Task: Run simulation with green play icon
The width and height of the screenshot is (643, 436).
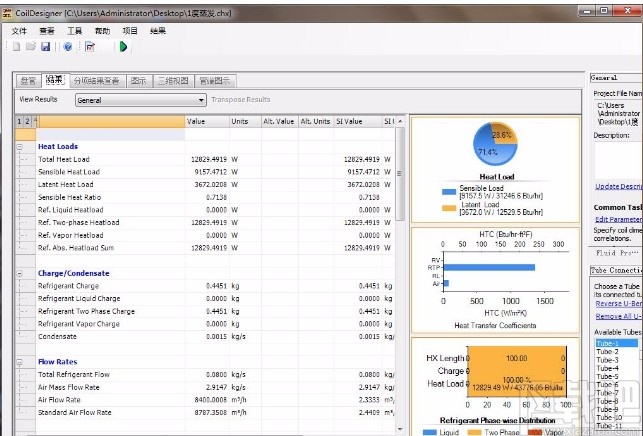Action: pos(123,47)
